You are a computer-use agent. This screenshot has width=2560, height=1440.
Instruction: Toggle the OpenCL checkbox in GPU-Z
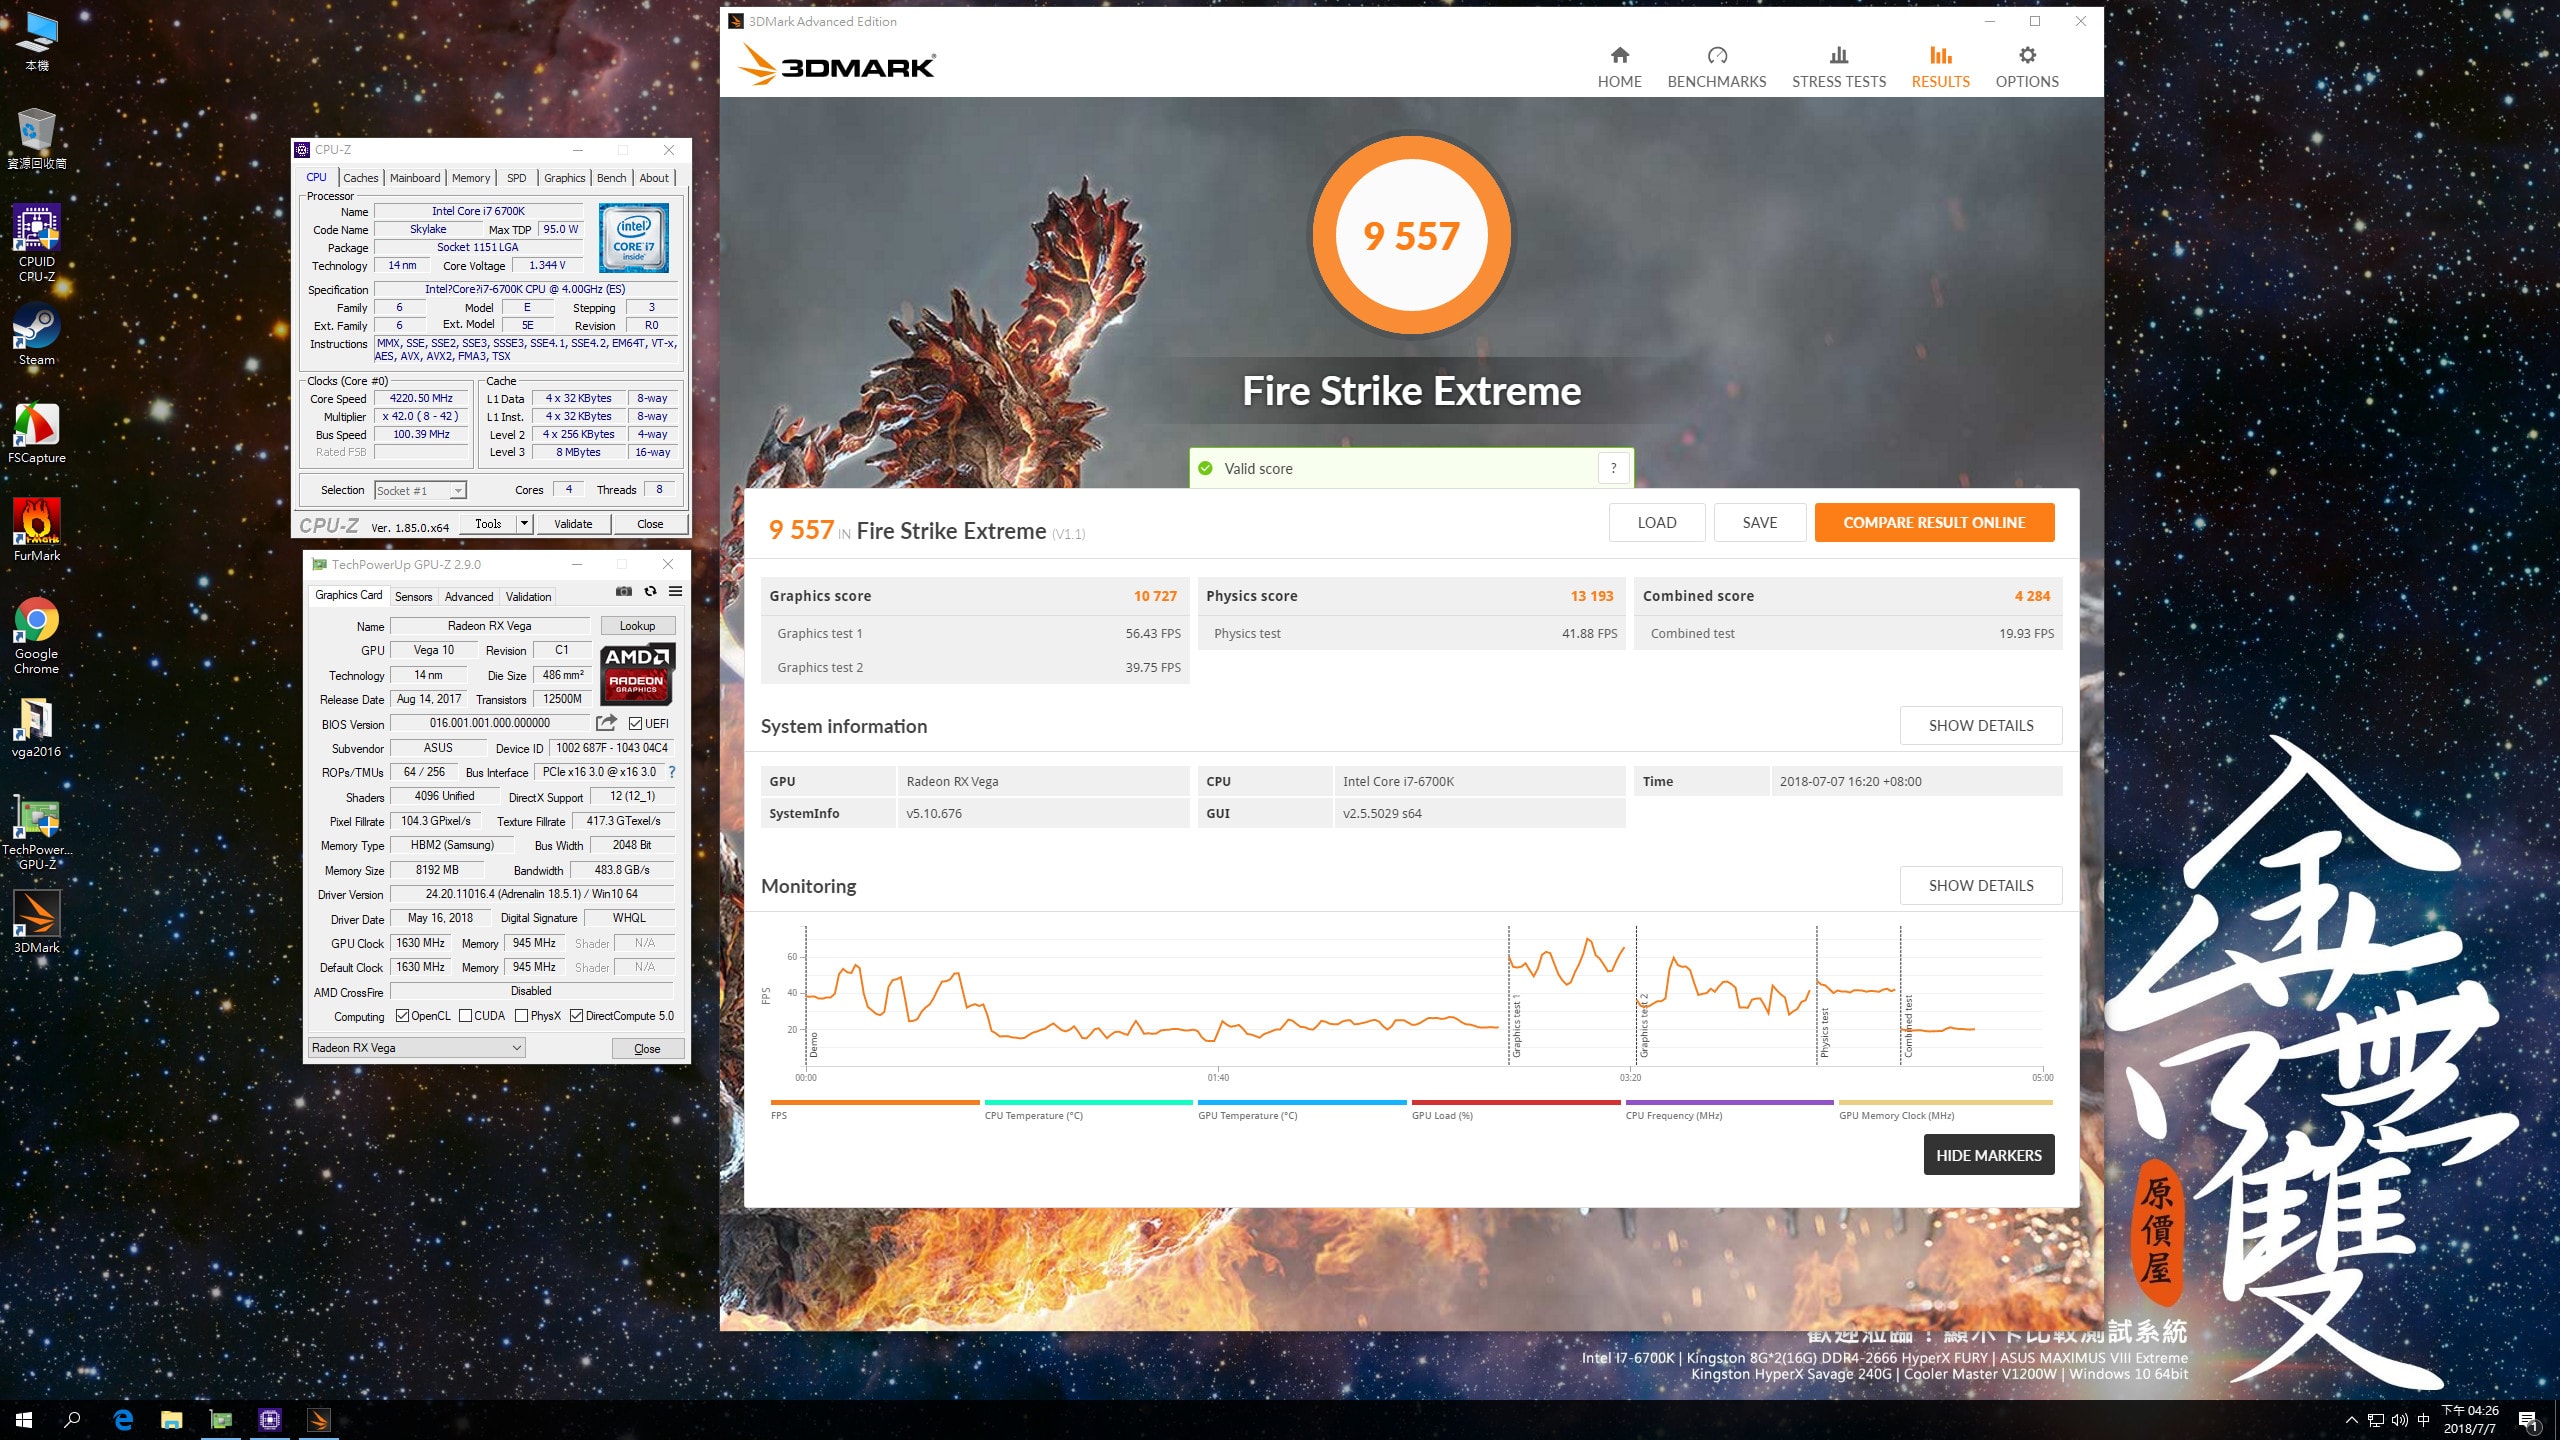(x=402, y=1016)
